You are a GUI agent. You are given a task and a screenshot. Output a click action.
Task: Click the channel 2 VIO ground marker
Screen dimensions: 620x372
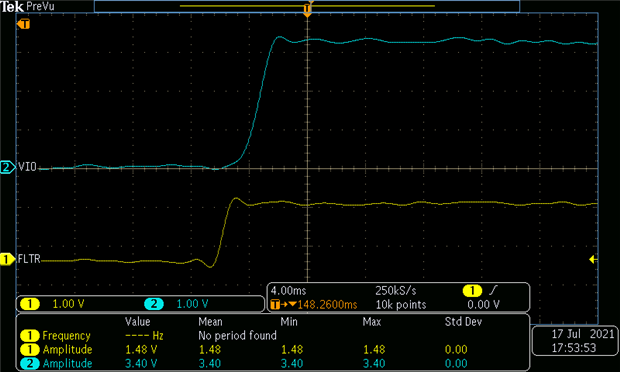tap(8, 167)
